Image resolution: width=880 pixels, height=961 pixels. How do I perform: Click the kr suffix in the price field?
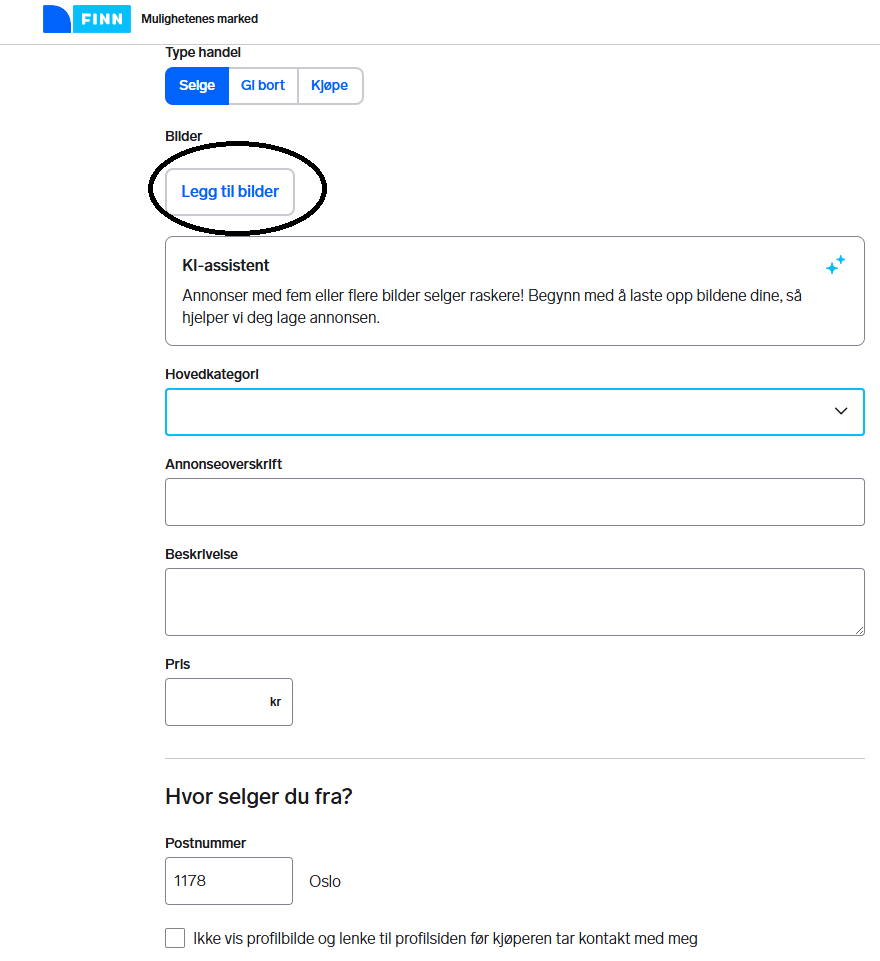point(275,702)
